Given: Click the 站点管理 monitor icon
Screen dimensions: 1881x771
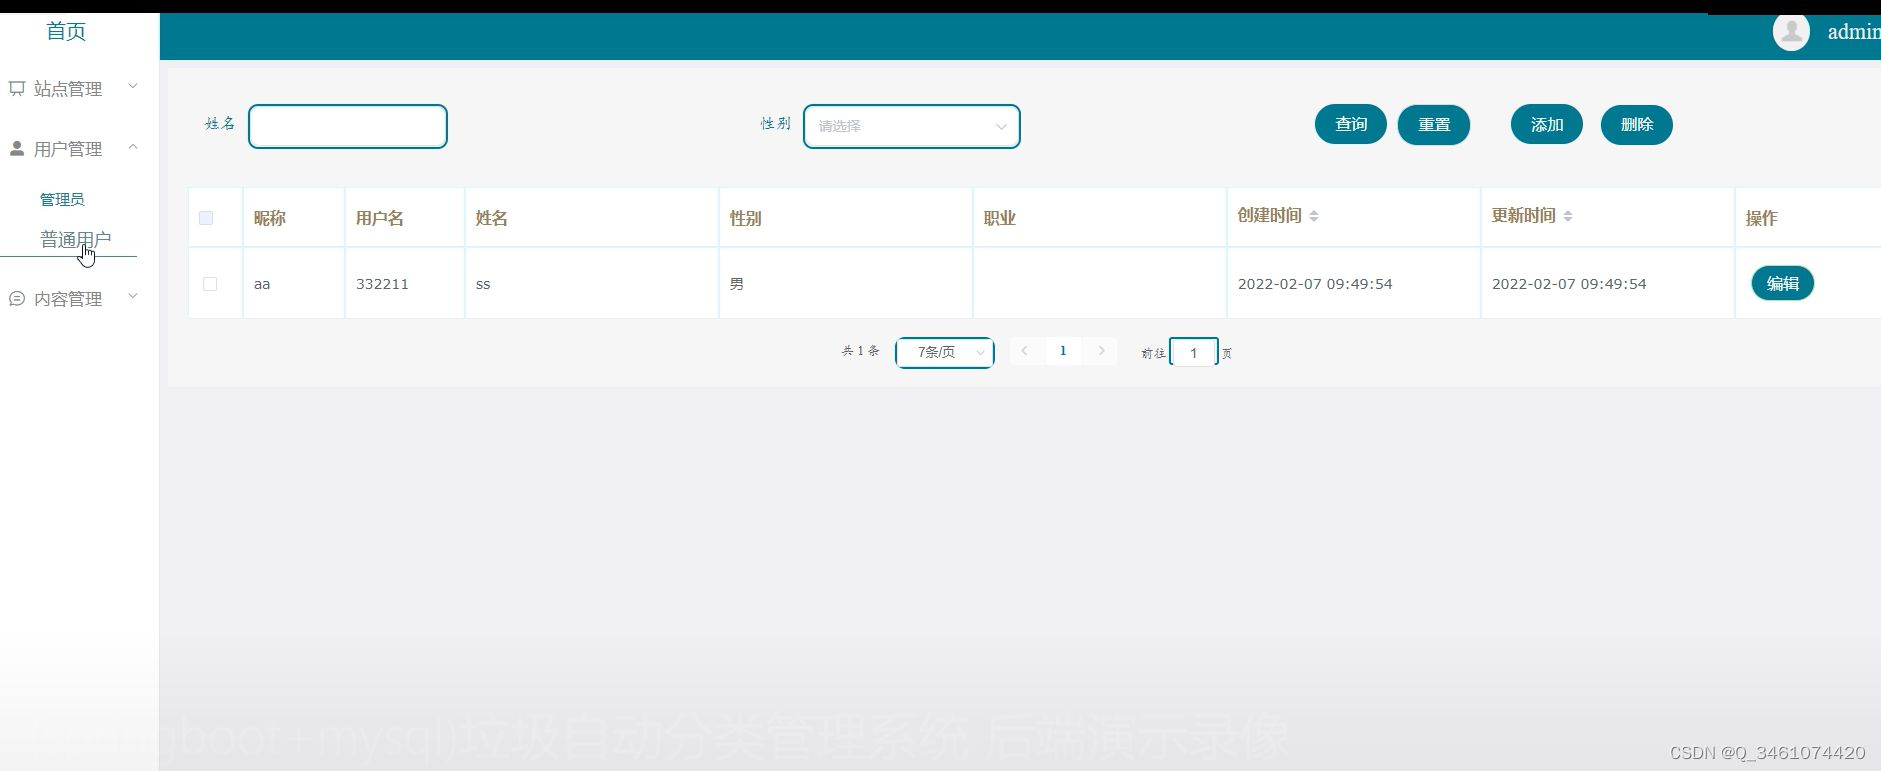Looking at the screenshot, I should [x=17, y=89].
